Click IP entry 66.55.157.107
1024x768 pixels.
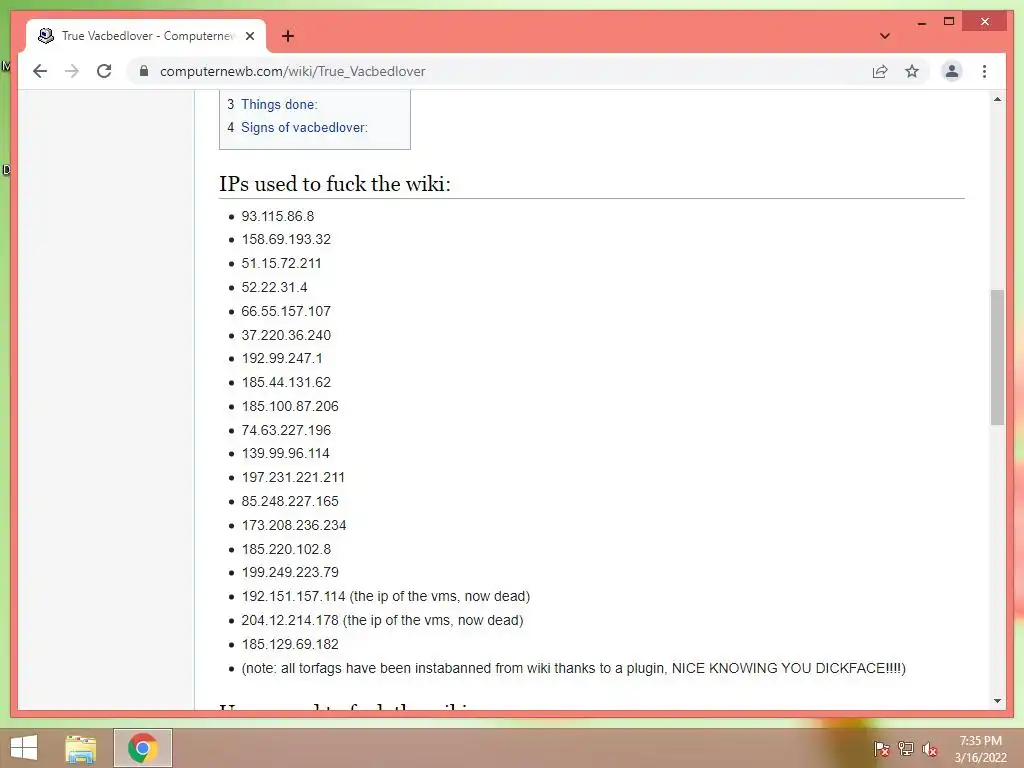(x=286, y=312)
